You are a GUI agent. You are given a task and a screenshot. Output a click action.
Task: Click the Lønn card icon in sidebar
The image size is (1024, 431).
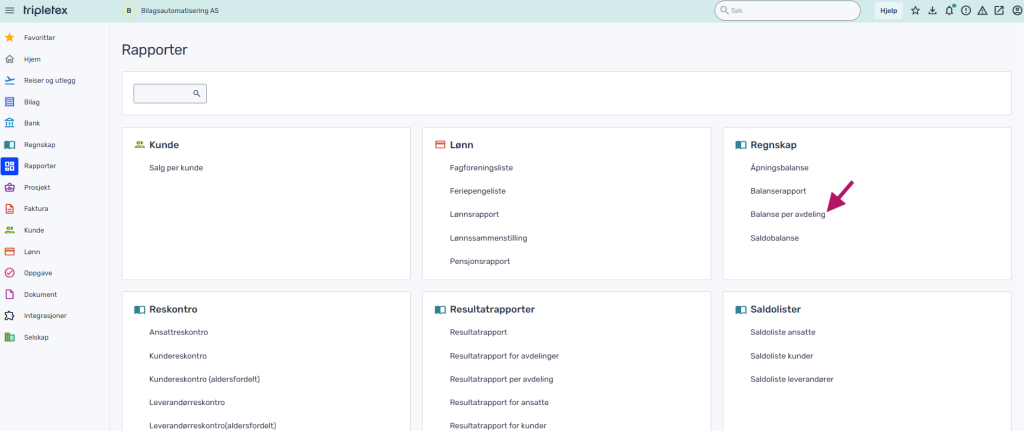(9, 251)
